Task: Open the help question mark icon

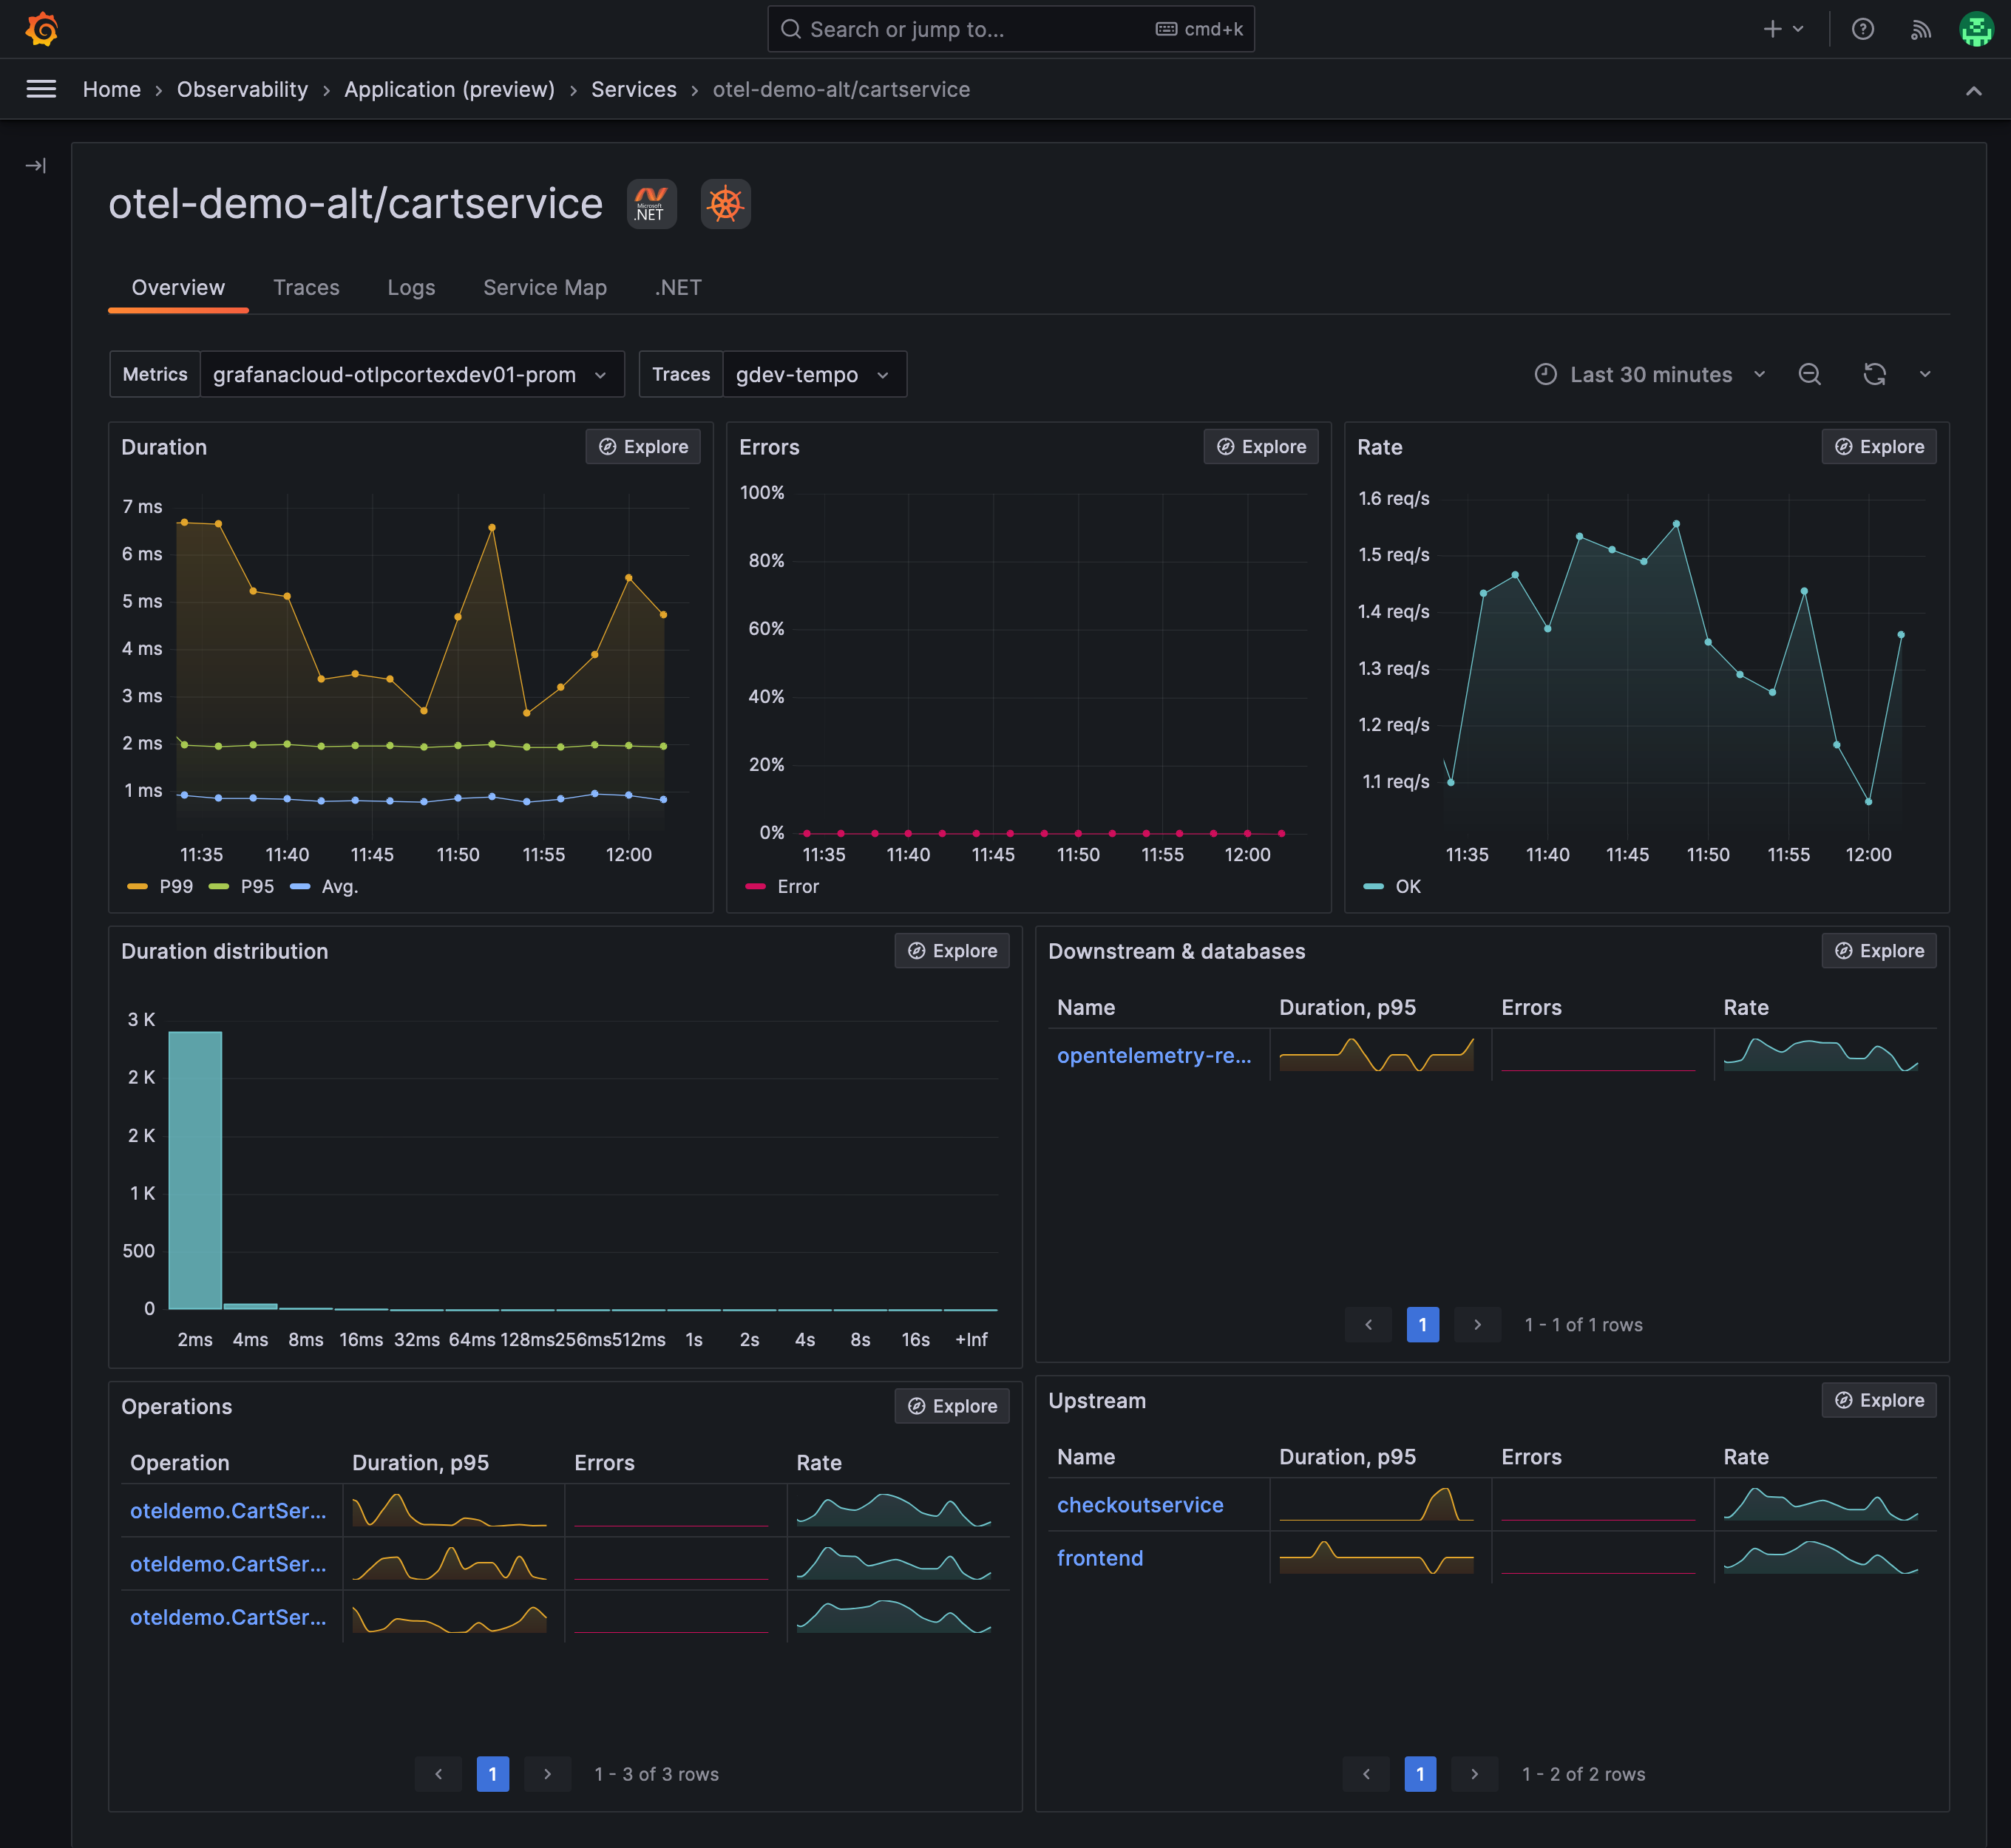Action: tap(1862, 29)
